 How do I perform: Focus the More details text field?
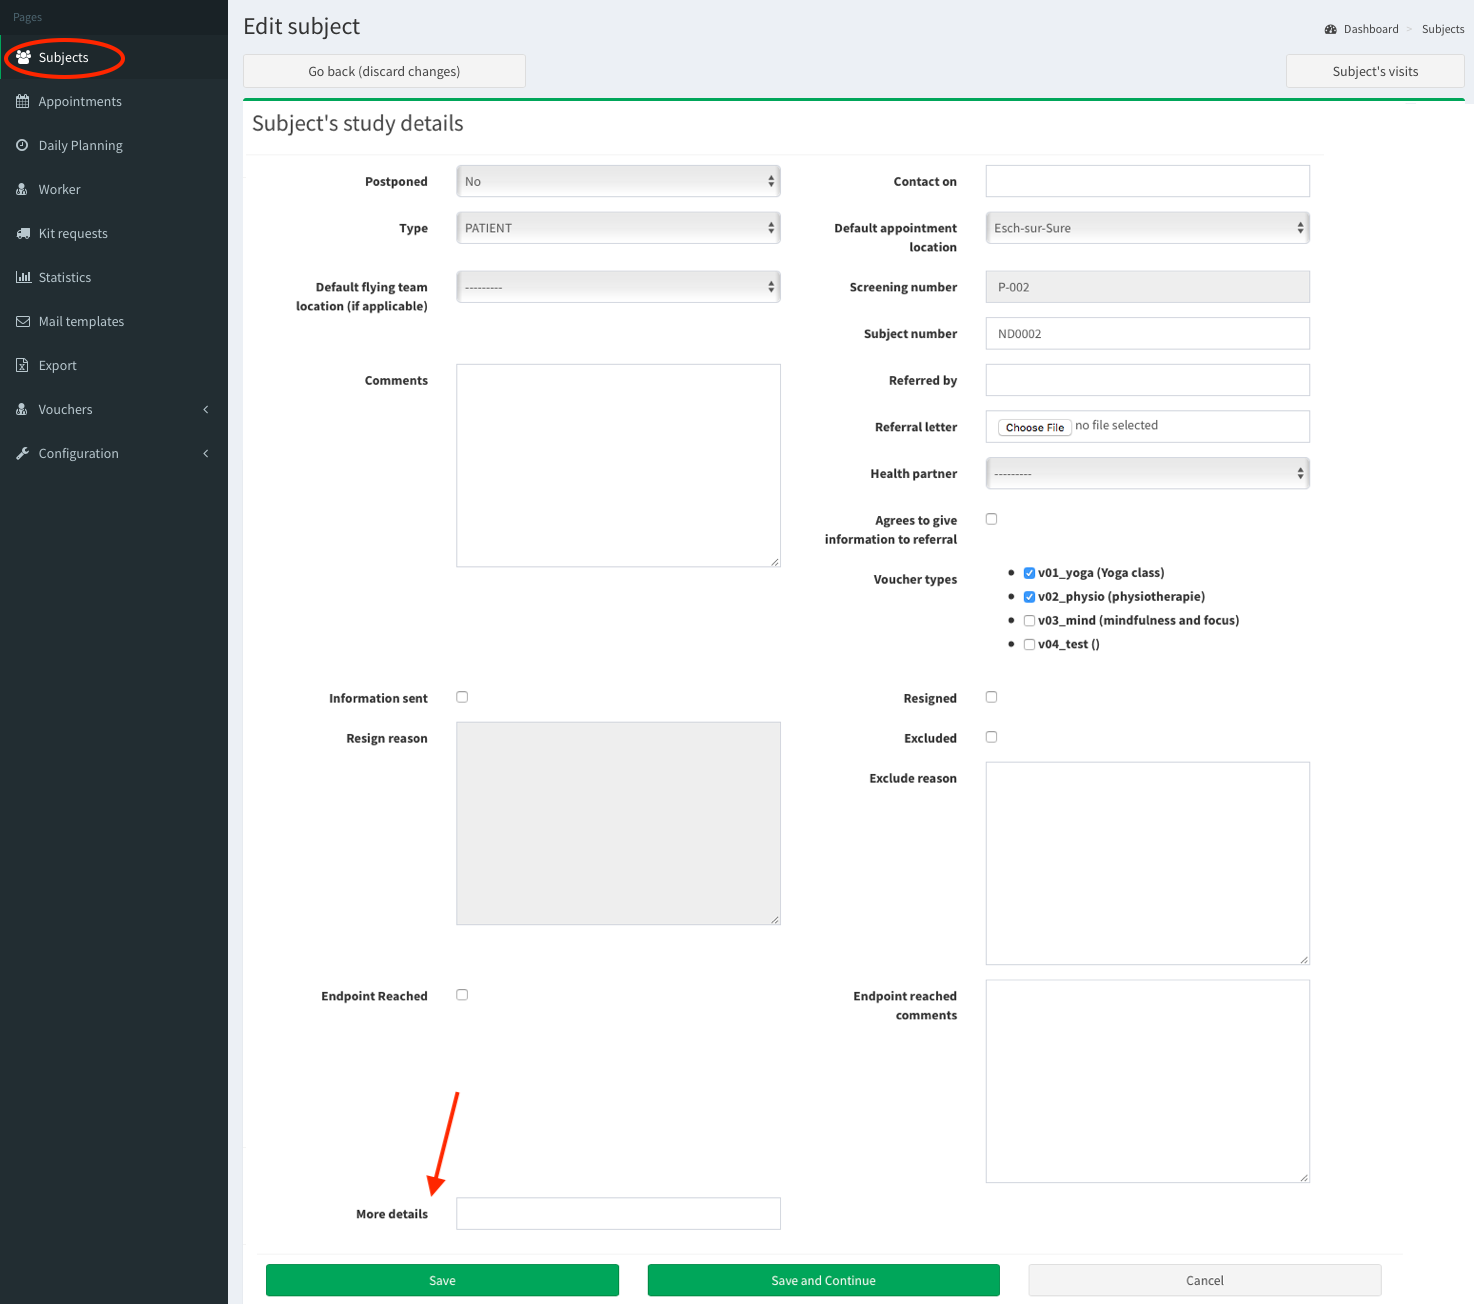(618, 1213)
